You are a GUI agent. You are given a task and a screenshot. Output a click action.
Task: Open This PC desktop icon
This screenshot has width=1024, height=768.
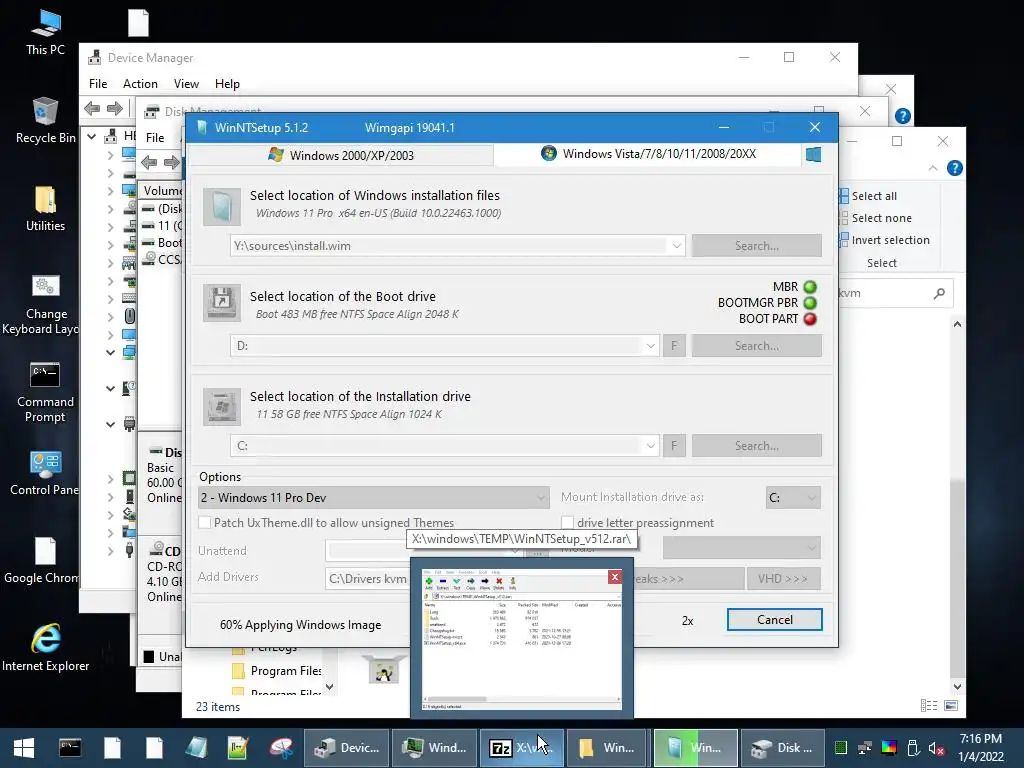[x=45, y=31]
